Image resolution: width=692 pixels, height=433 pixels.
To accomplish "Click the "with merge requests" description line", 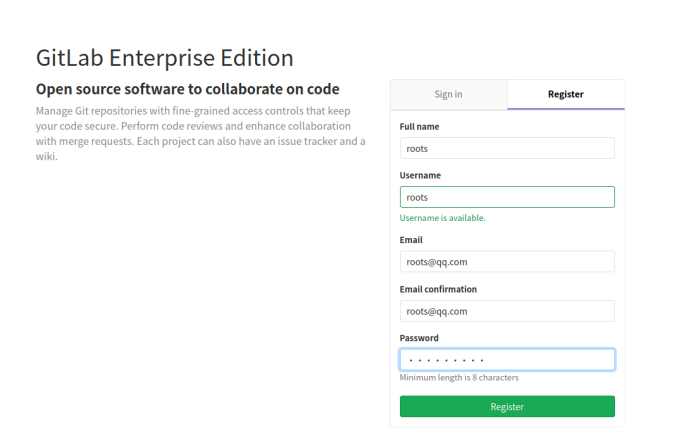I will pyautogui.click(x=200, y=141).
